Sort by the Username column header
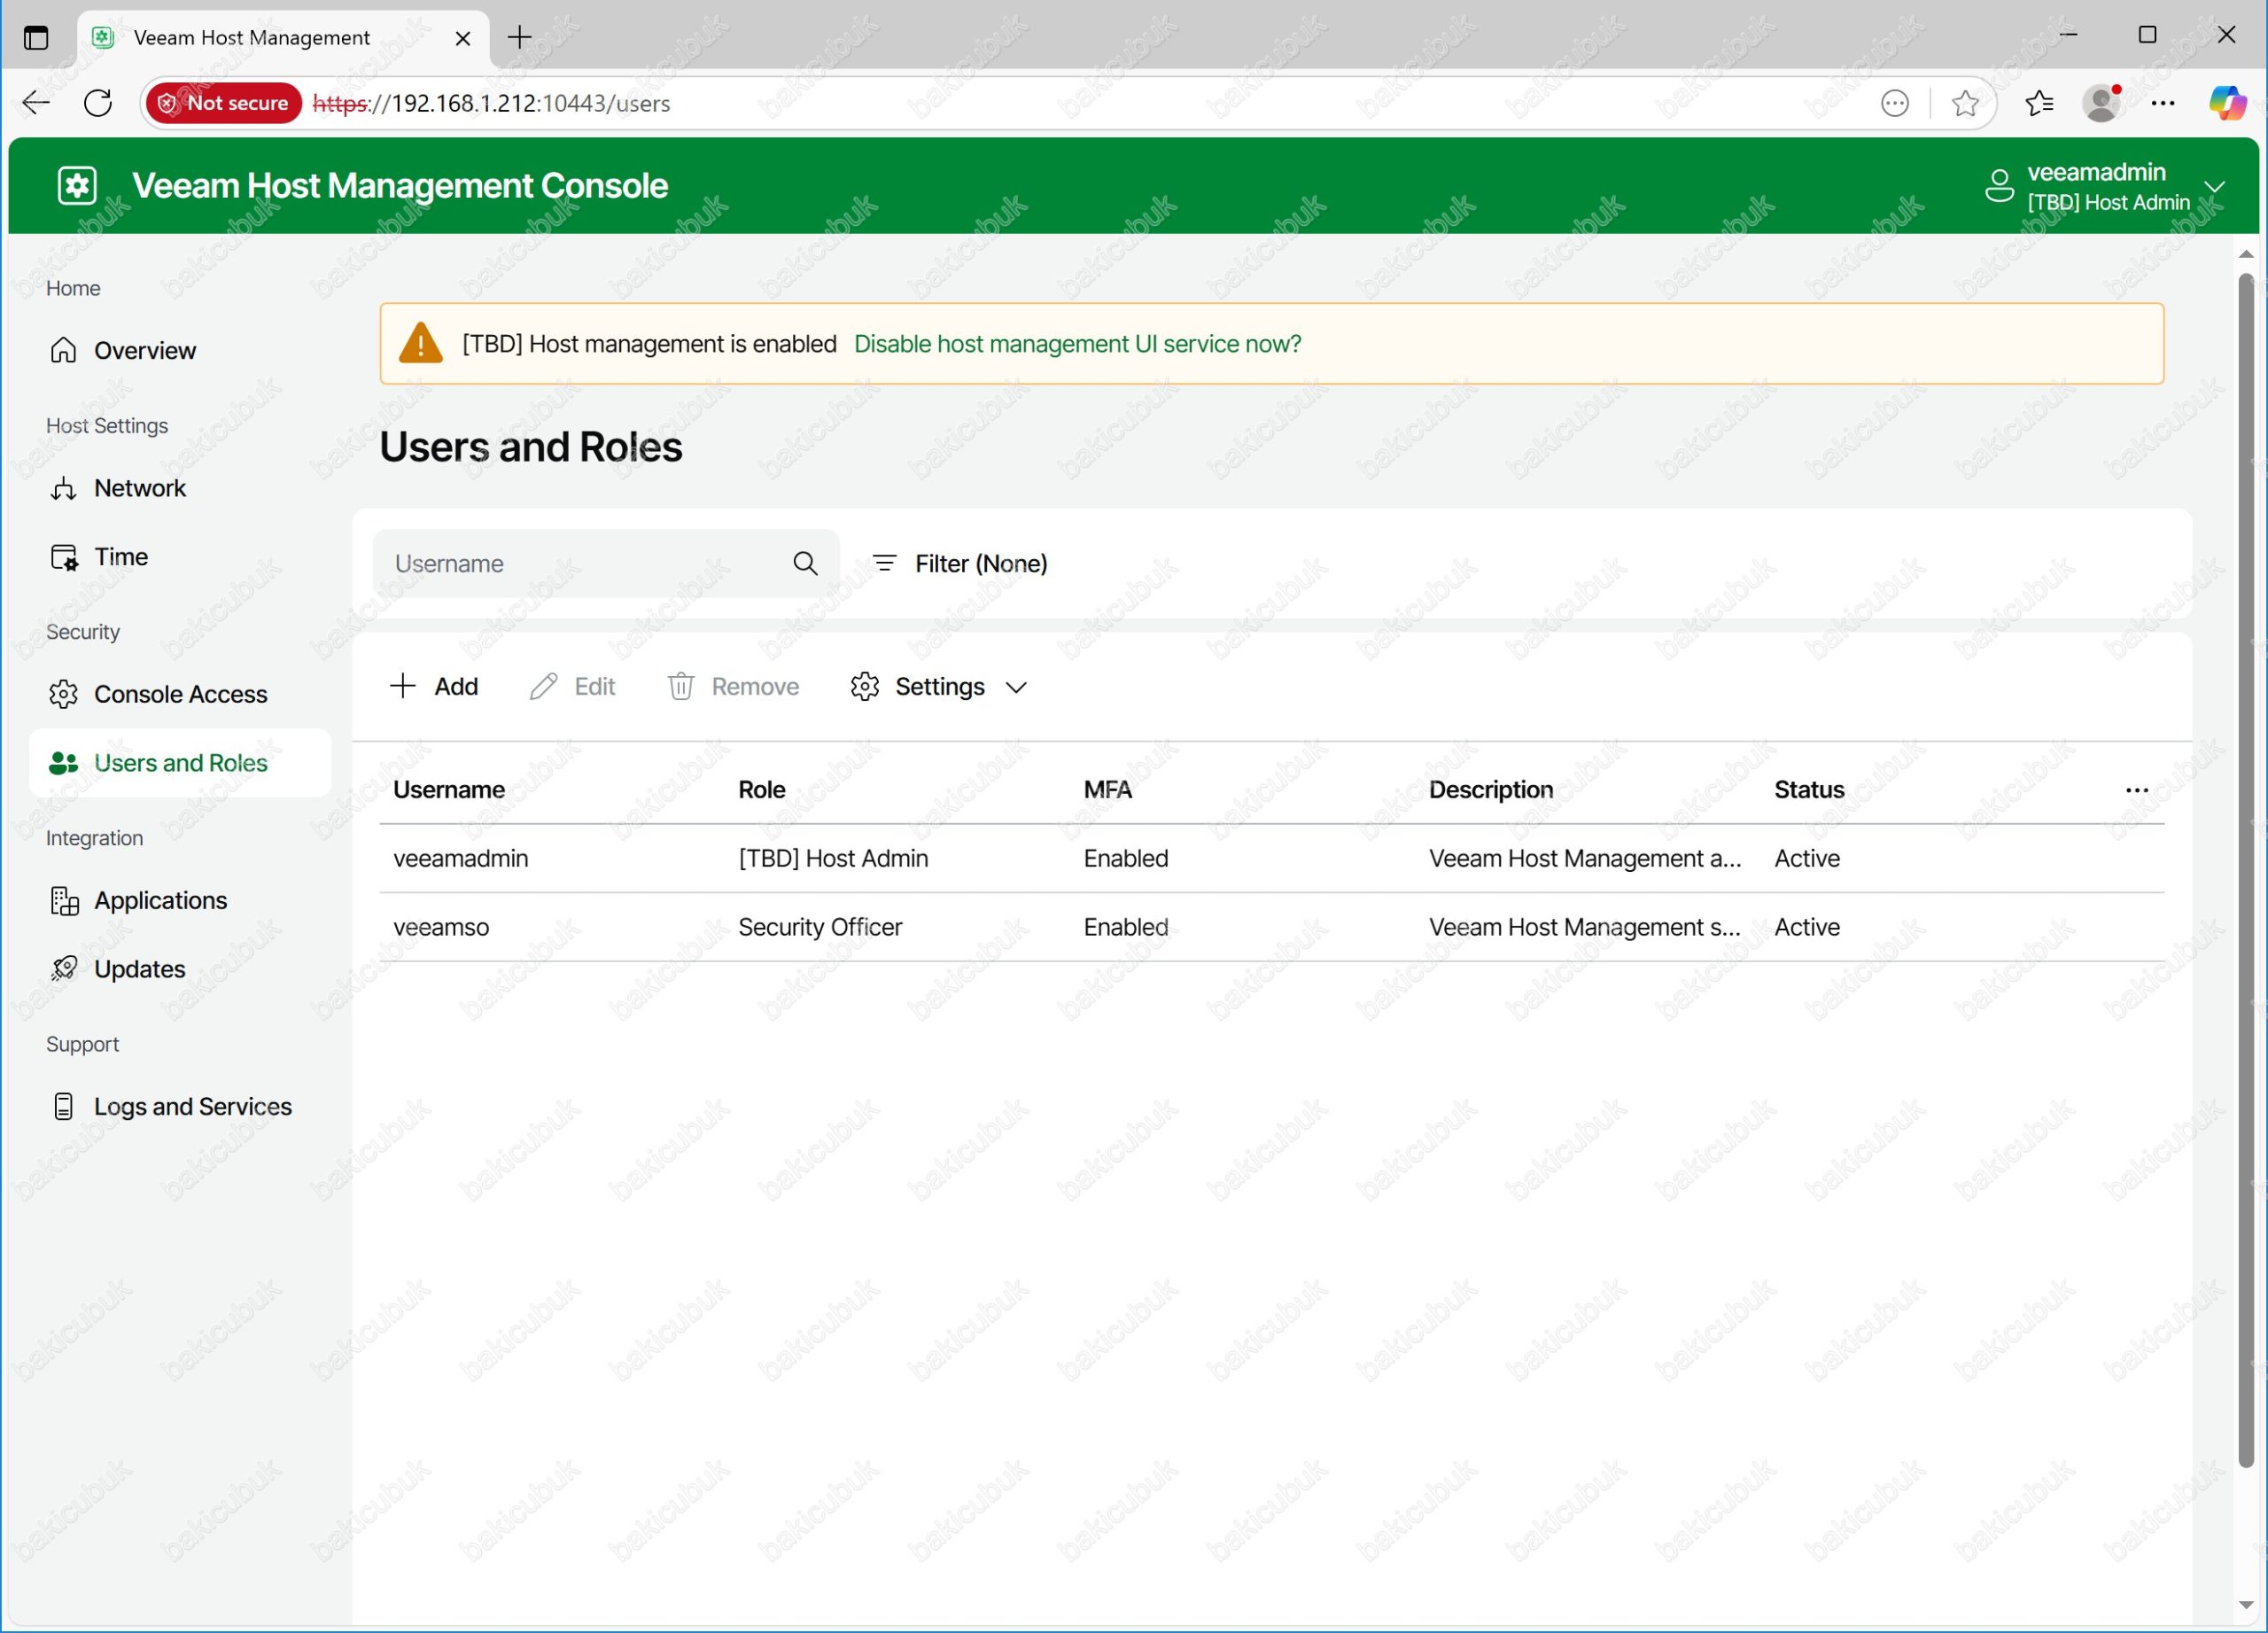The image size is (2268, 1633). [449, 790]
